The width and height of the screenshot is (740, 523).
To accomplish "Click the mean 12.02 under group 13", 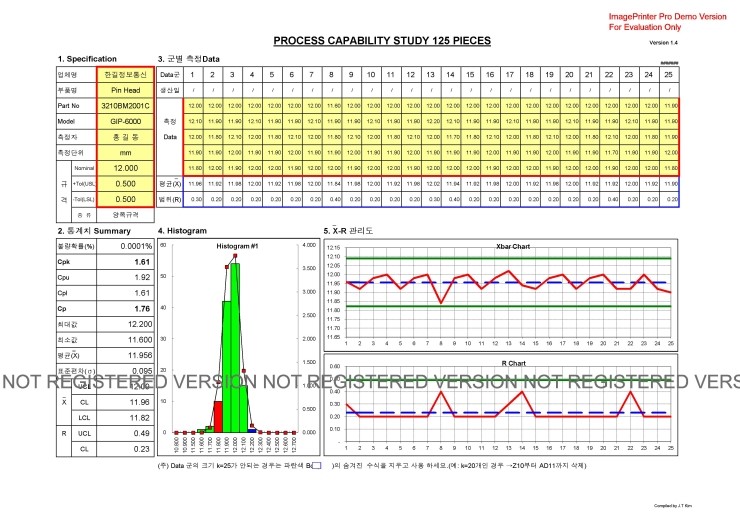I will click(432, 184).
